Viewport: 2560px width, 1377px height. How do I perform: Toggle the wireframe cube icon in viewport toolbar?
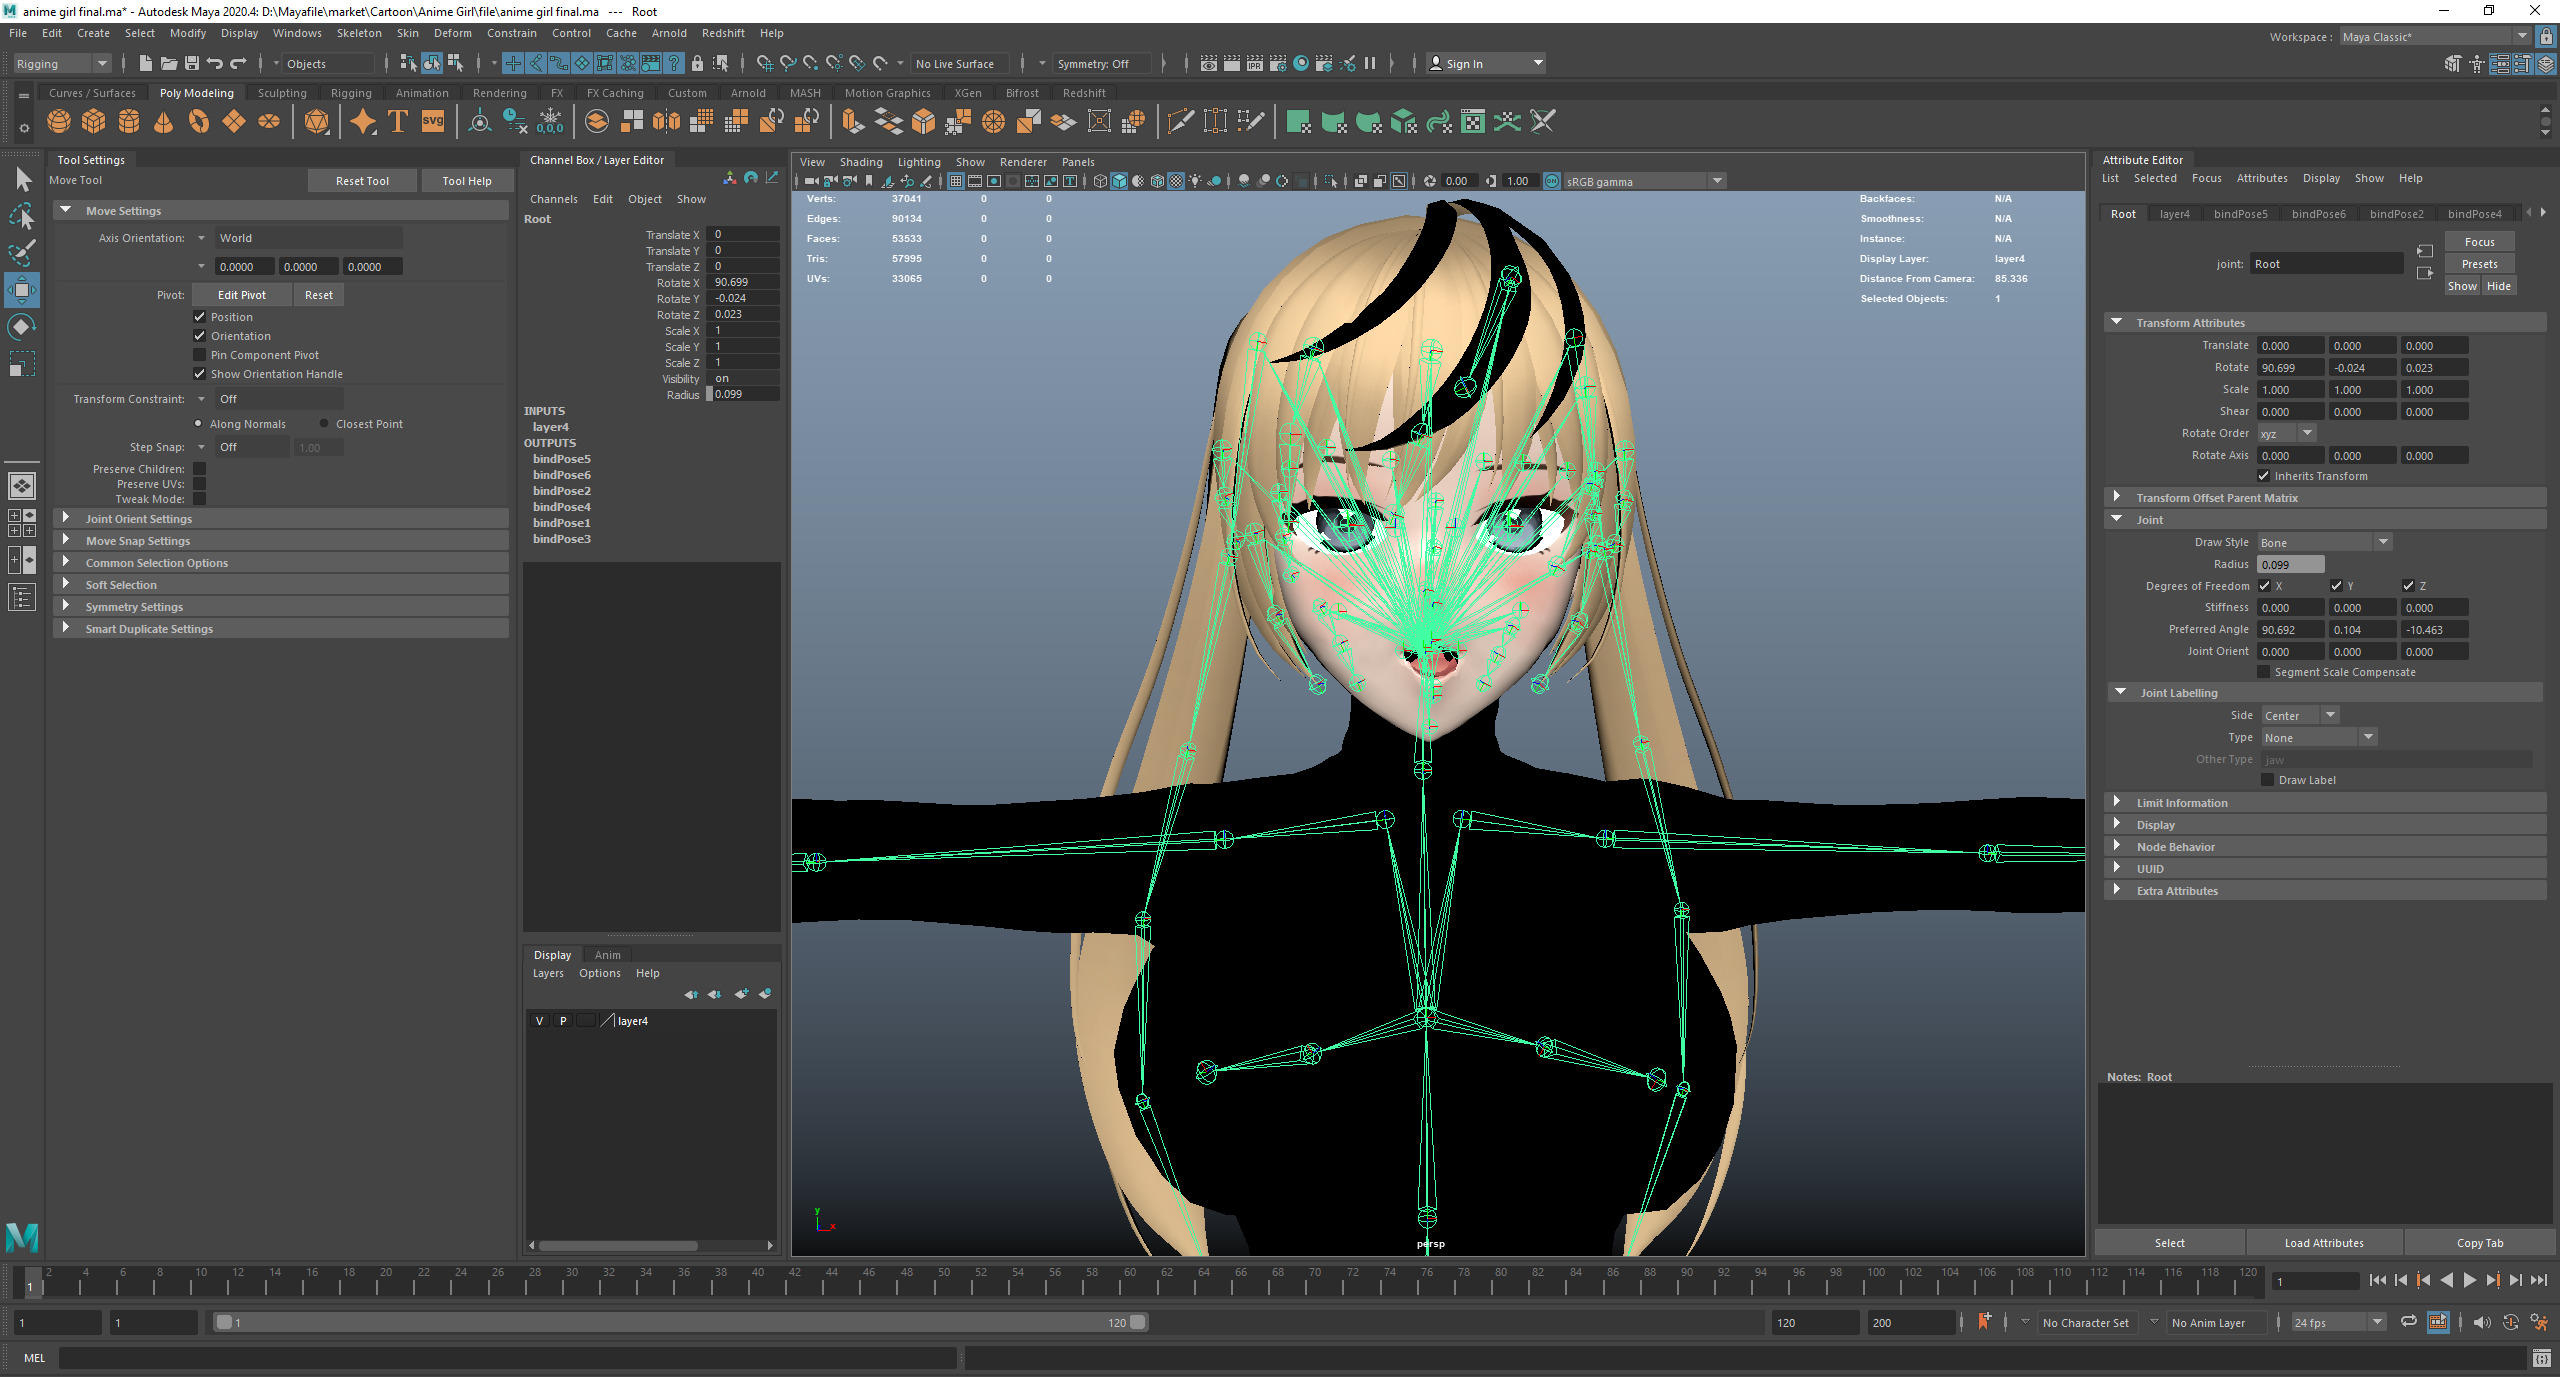pos(1100,181)
